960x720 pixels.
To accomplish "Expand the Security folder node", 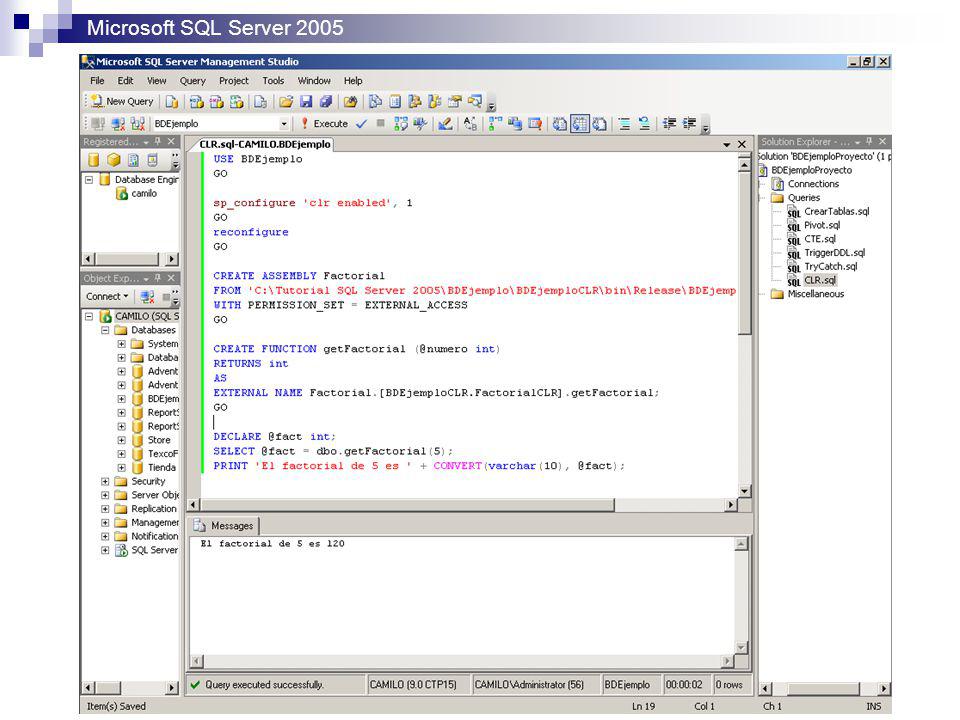I will point(105,481).
